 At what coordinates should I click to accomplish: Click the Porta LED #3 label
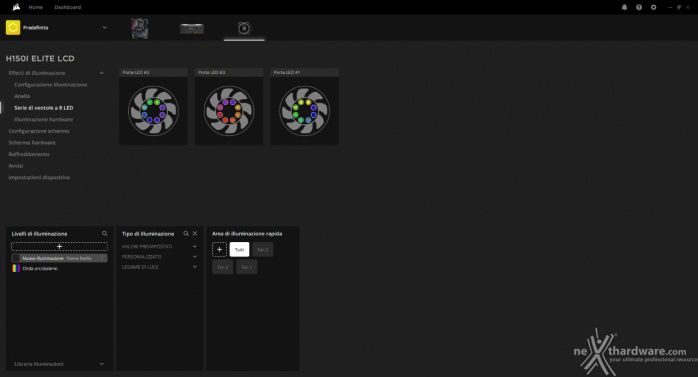click(x=212, y=72)
